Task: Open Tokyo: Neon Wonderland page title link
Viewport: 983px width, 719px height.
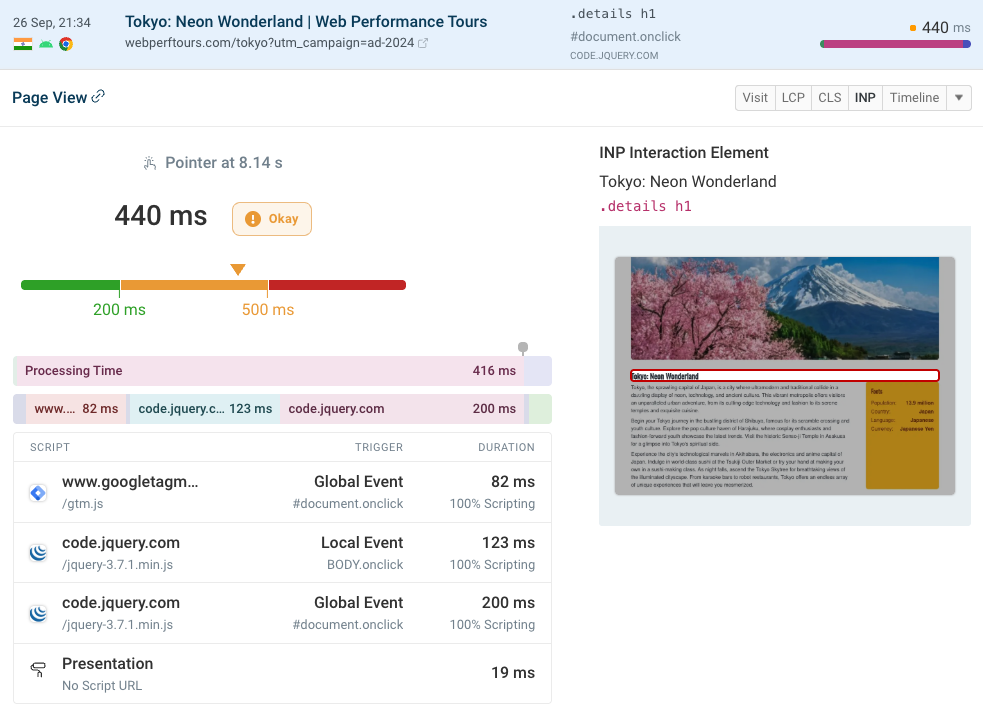Action: (x=306, y=21)
